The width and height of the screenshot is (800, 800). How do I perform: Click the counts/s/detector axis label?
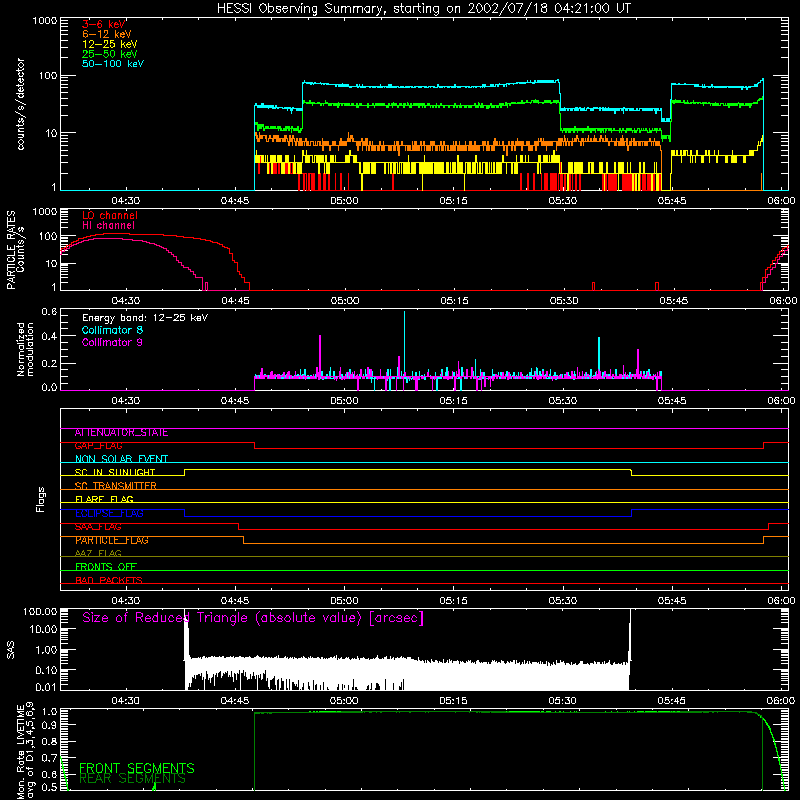point(20,104)
